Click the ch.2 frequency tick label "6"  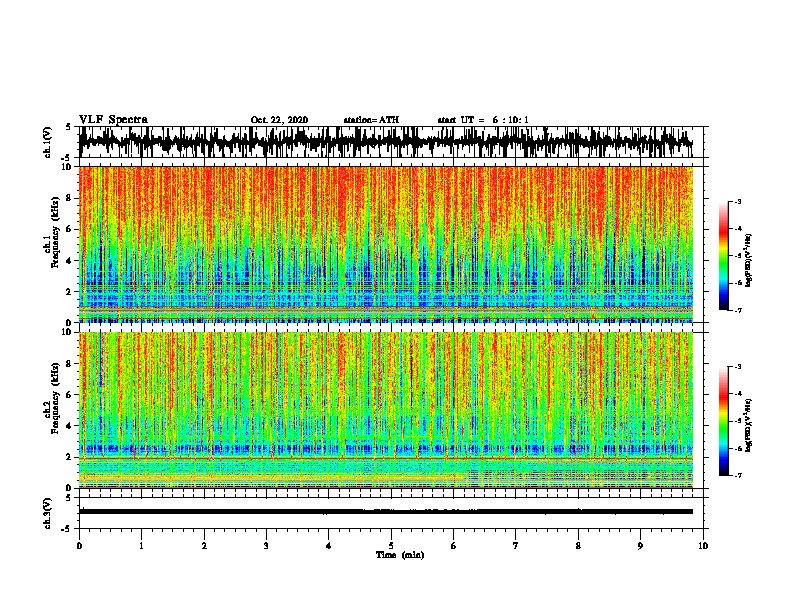point(71,395)
